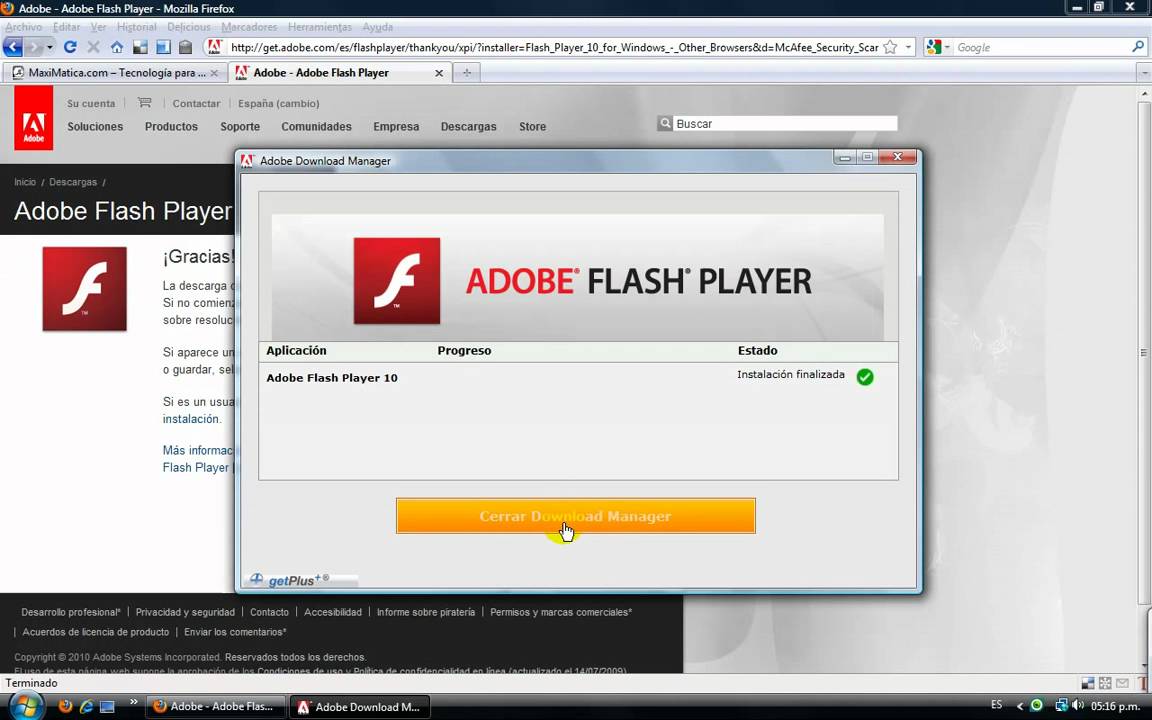Screen dimensions: 1152x720
Task: Click the Delicious bookmarks toolbar icon
Action: [140, 47]
